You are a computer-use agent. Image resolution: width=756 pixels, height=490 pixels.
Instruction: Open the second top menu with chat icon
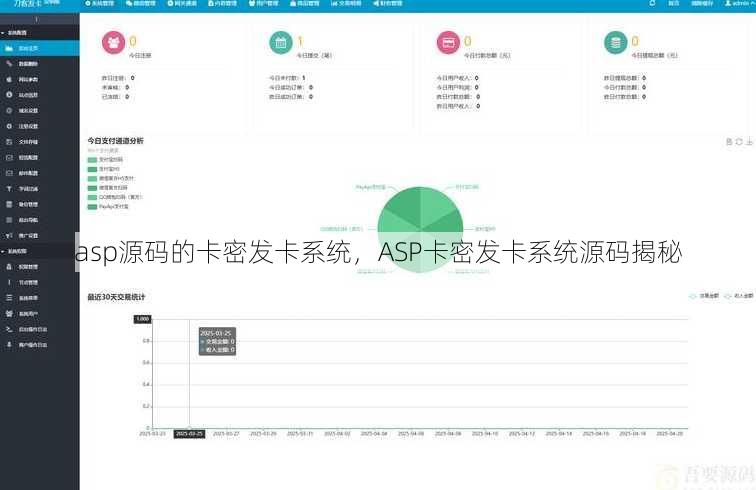click(141, 3)
